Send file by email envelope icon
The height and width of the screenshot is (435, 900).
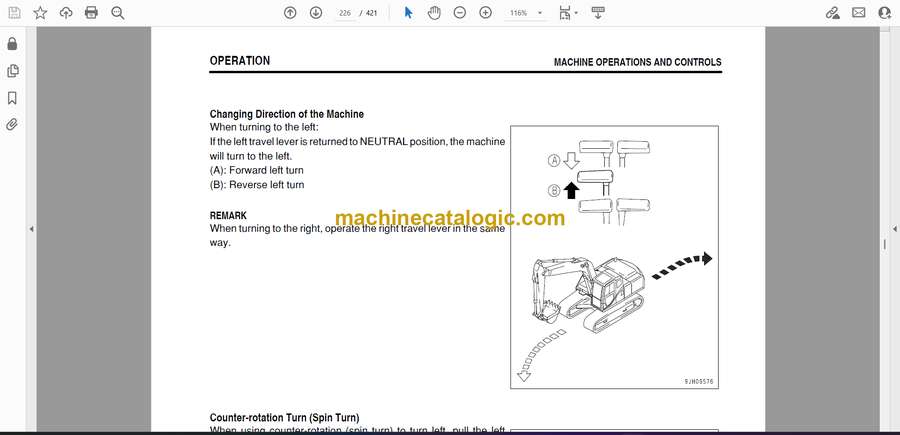[x=859, y=13]
